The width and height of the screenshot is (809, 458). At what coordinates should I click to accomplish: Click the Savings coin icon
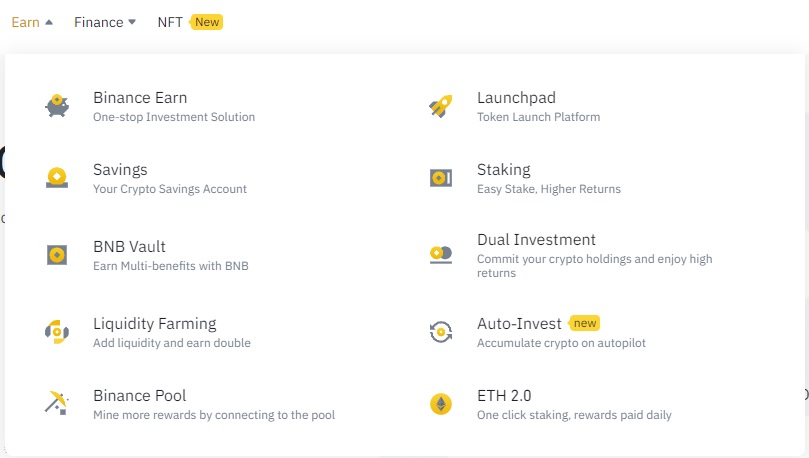57,178
